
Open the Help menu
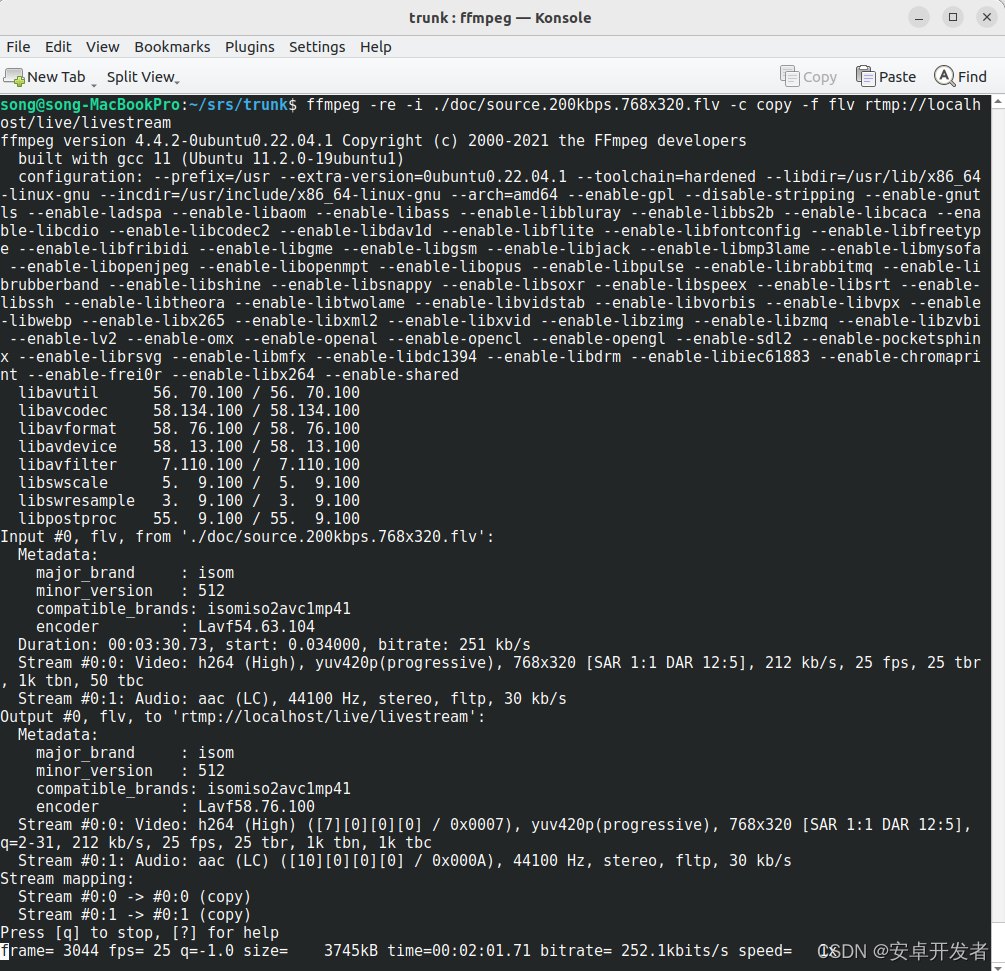point(376,47)
